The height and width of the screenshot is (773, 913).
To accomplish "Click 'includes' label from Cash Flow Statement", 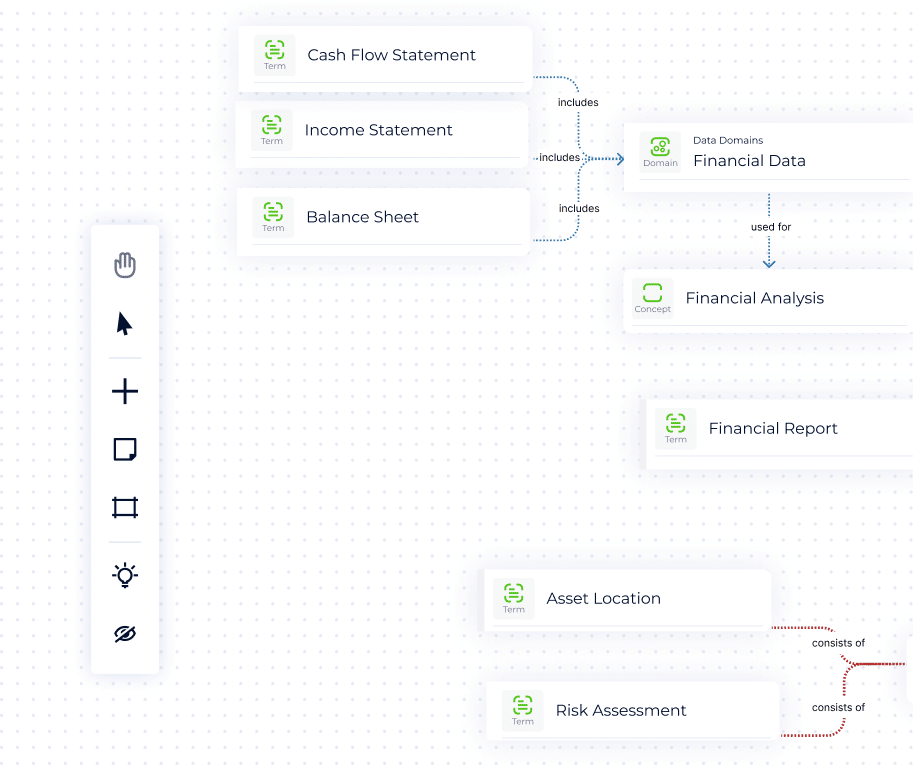I will [x=578, y=102].
